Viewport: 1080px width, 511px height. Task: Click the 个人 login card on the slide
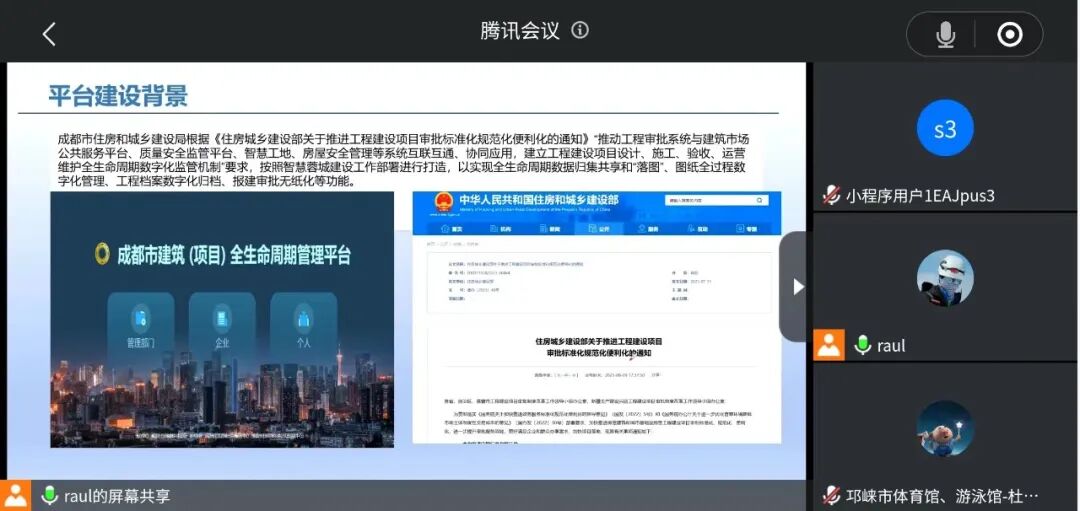coord(303,326)
